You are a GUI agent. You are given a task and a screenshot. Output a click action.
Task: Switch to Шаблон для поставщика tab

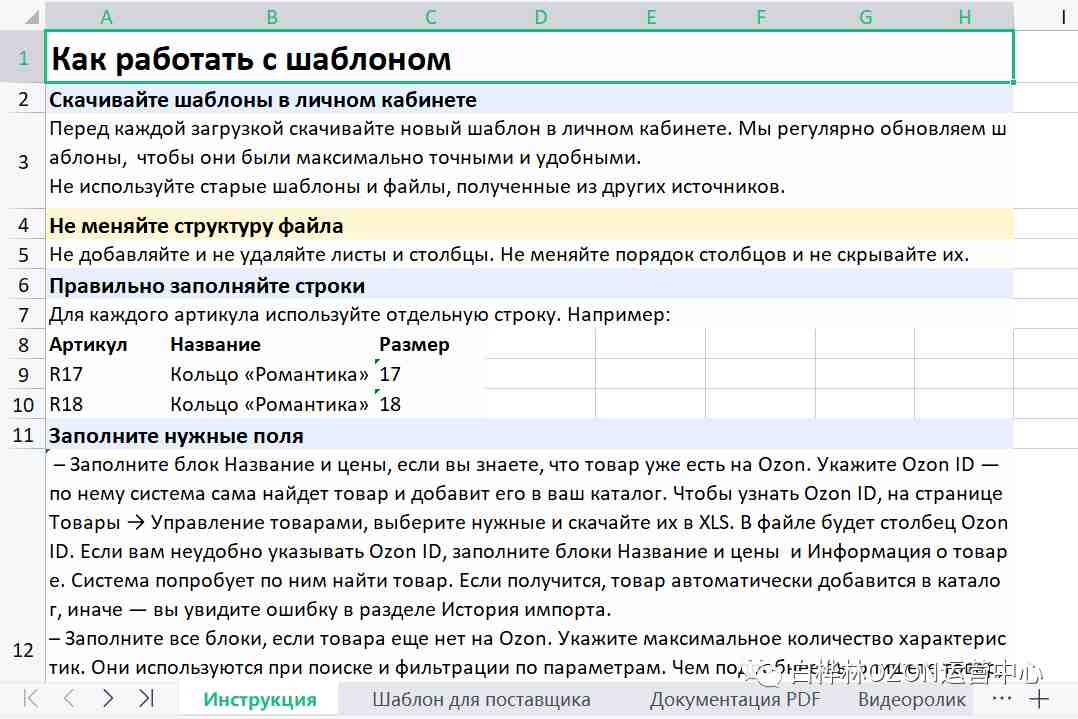pos(481,700)
